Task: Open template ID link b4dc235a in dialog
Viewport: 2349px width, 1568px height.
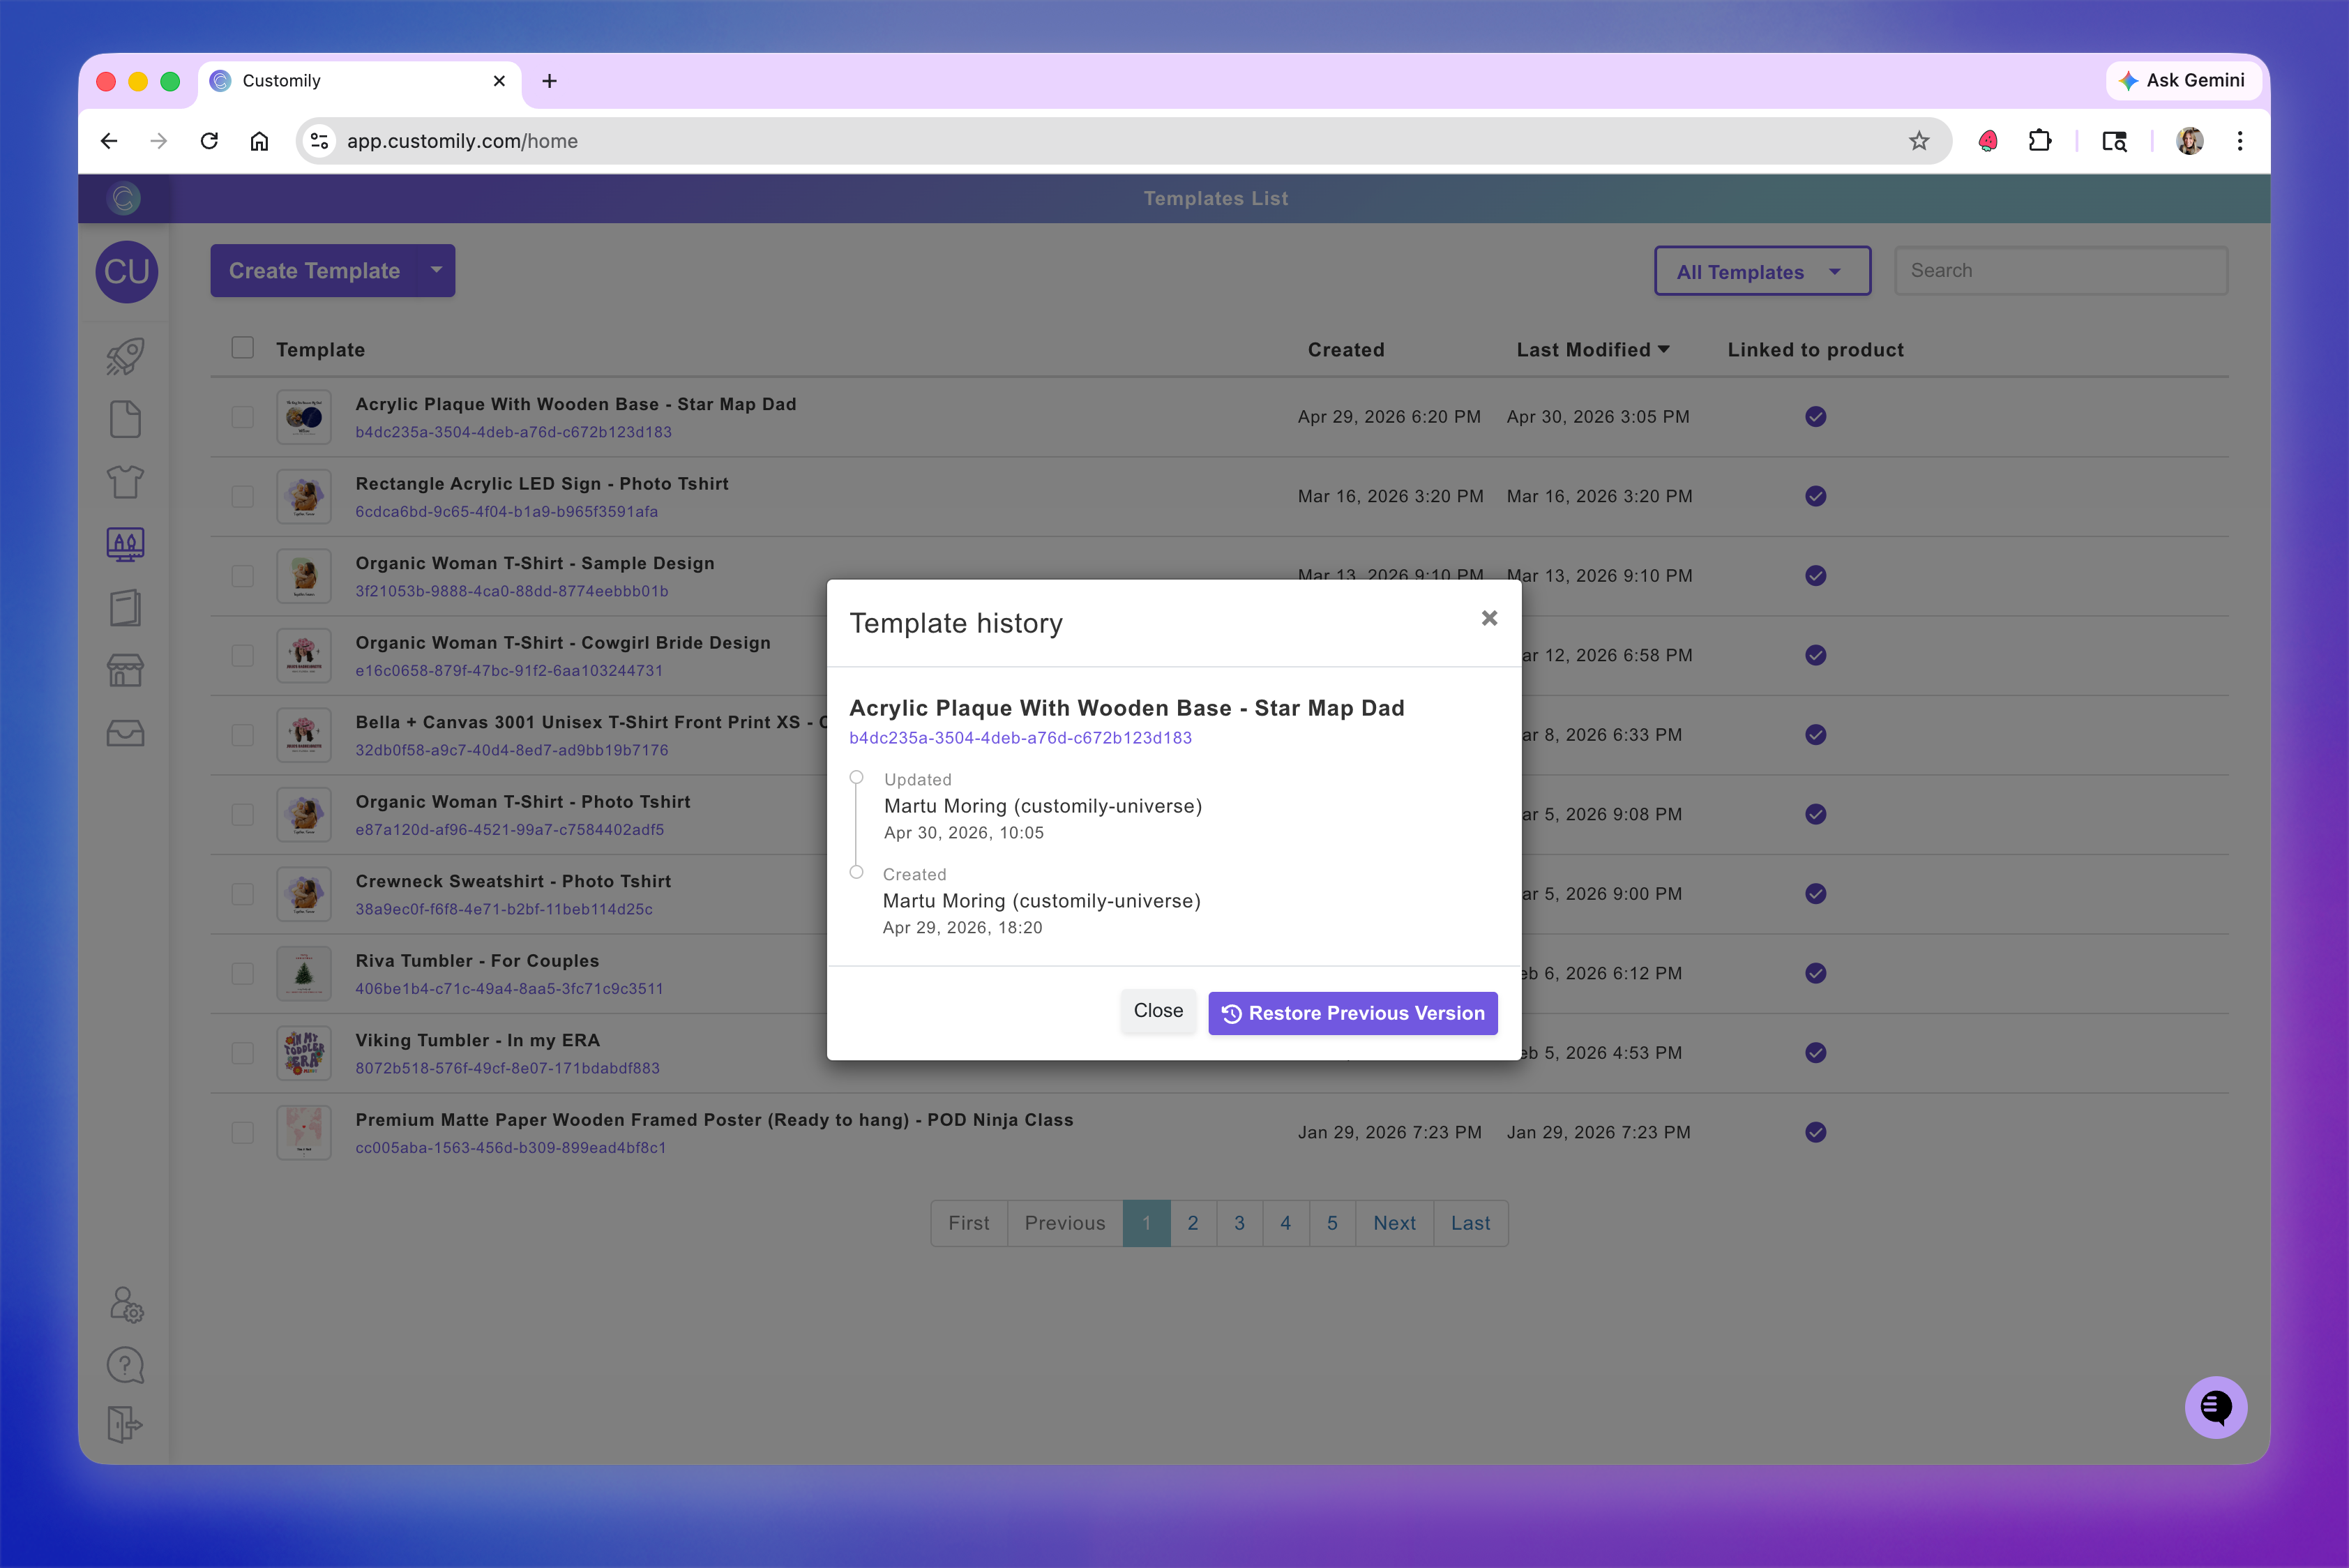Action: point(1020,738)
